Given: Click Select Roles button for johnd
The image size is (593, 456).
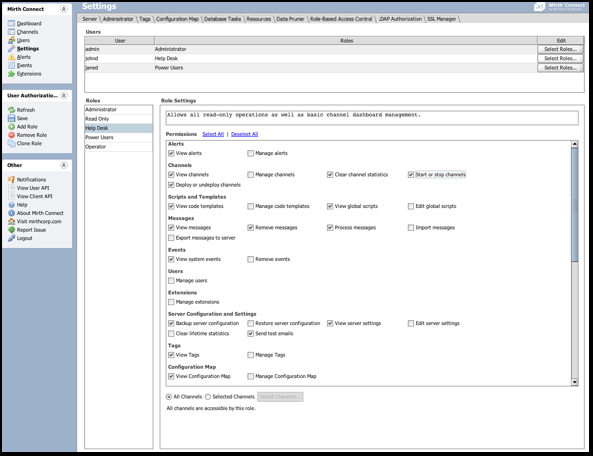Looking at the screenshot, I should click(560, 59).
